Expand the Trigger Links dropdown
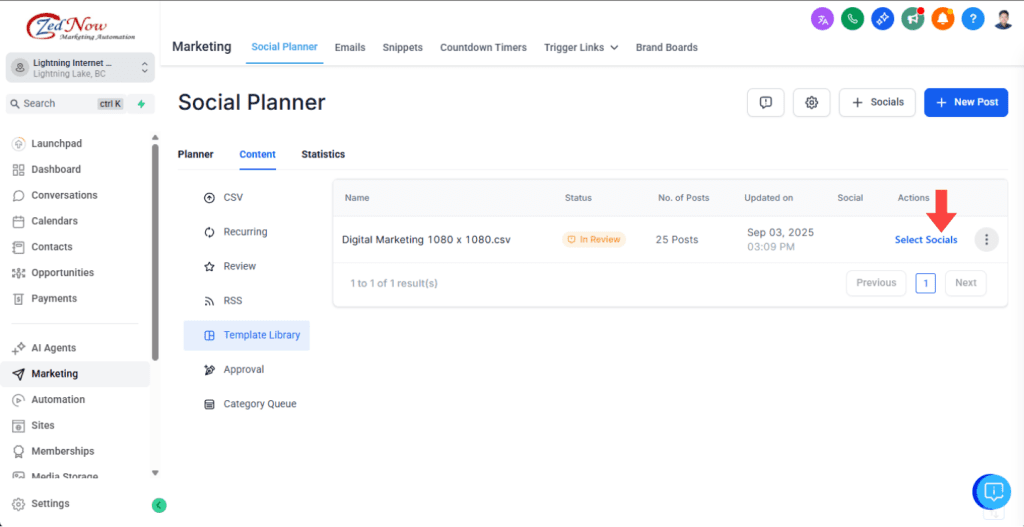Viewport: 1024px width, 527px height. click(x=581, y=47)
